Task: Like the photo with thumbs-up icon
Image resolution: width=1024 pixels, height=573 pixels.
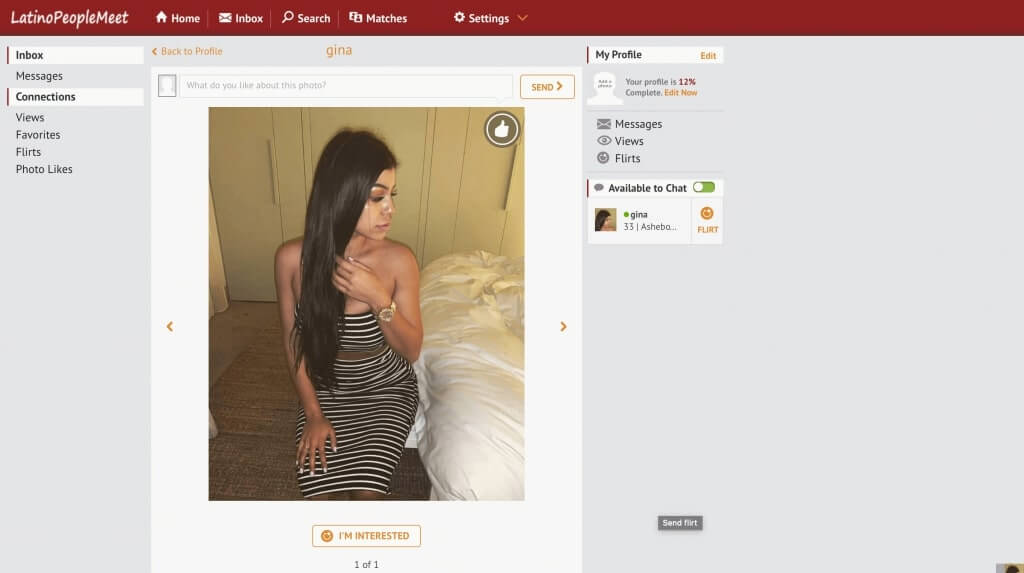Action: click(x=502, y=129)
